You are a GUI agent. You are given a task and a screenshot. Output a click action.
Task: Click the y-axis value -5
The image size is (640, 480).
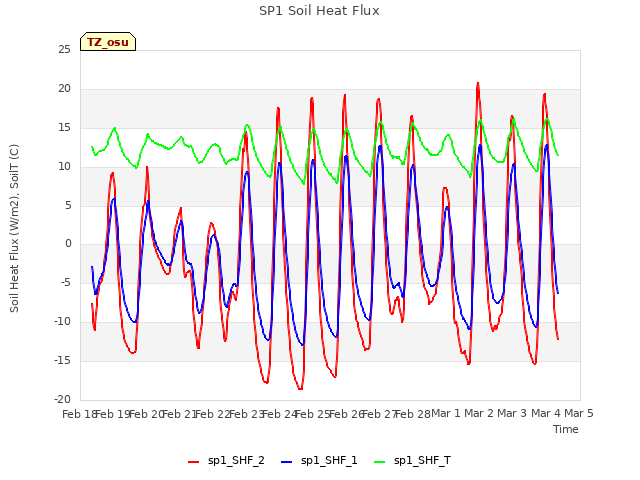[x=64, y=282]
